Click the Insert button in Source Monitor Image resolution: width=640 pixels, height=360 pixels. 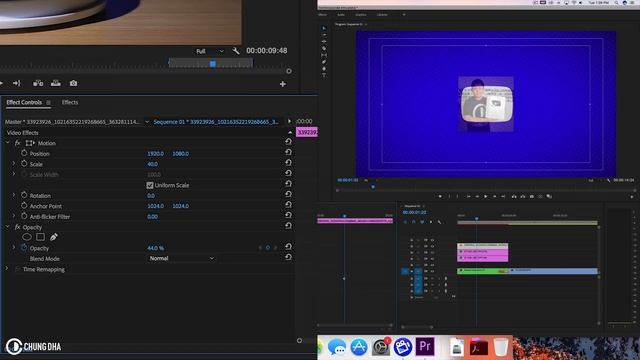point(38,83)
